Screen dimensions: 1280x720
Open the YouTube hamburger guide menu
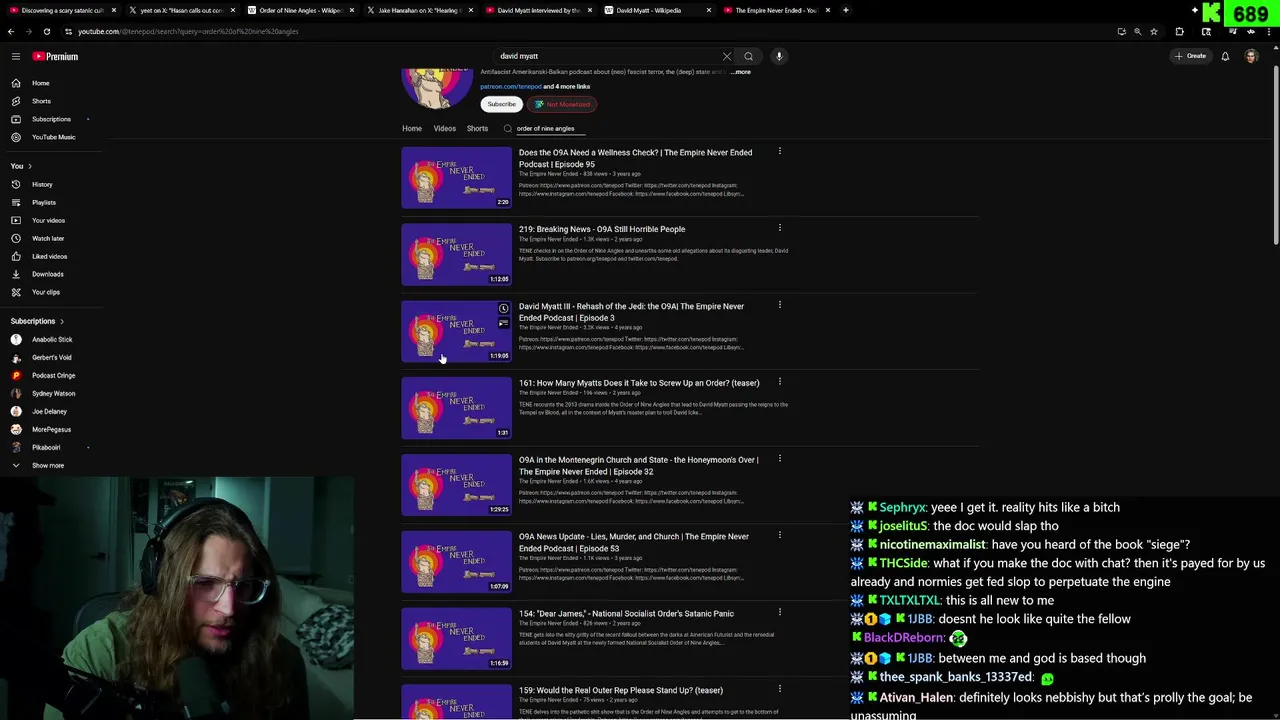tap(14, 56)
